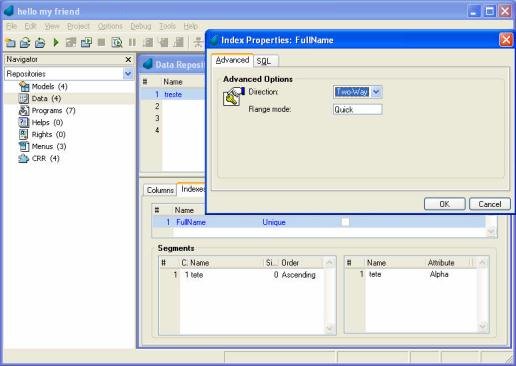Click the Run Program windowed play icon

coord(86,43)
